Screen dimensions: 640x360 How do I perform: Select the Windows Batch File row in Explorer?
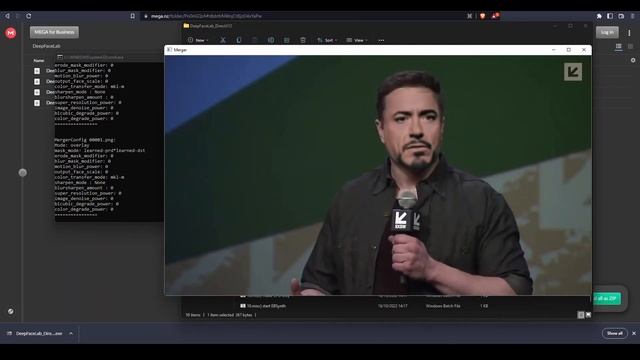click(x=363, y=306)
